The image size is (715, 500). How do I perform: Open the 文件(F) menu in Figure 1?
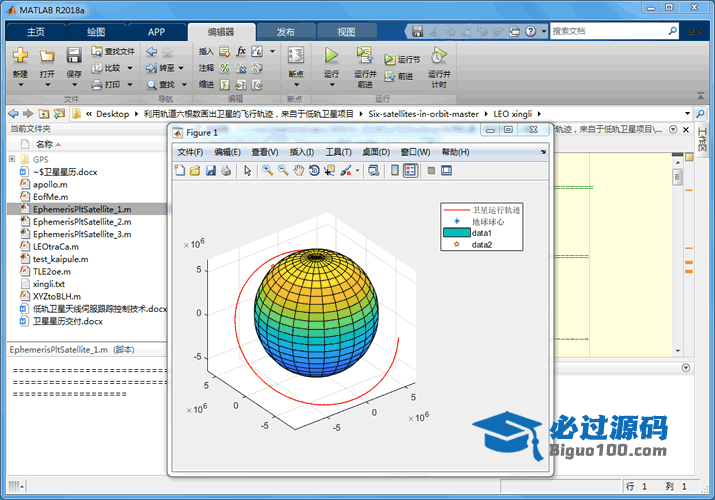190,152
